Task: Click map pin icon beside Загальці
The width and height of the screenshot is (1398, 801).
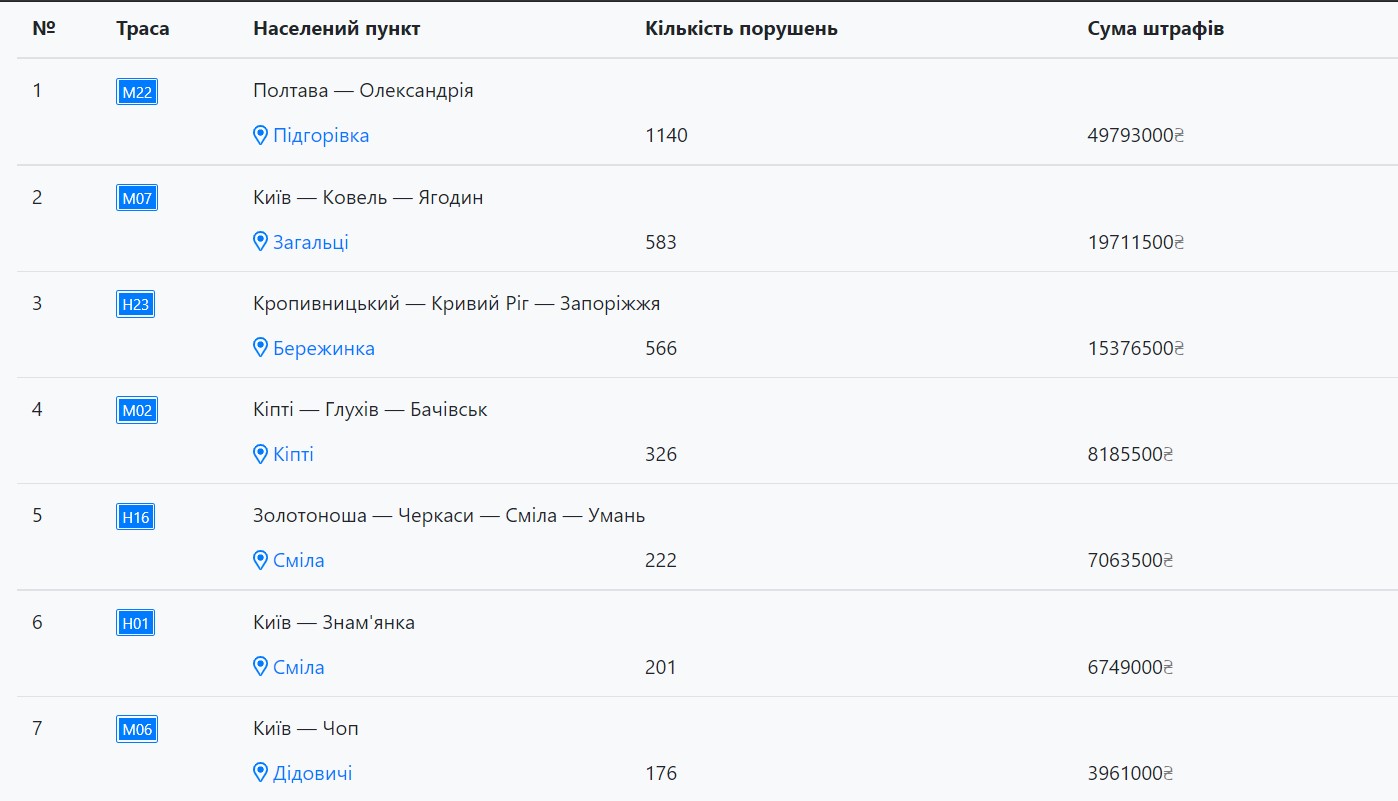Action: pos(261,242)
